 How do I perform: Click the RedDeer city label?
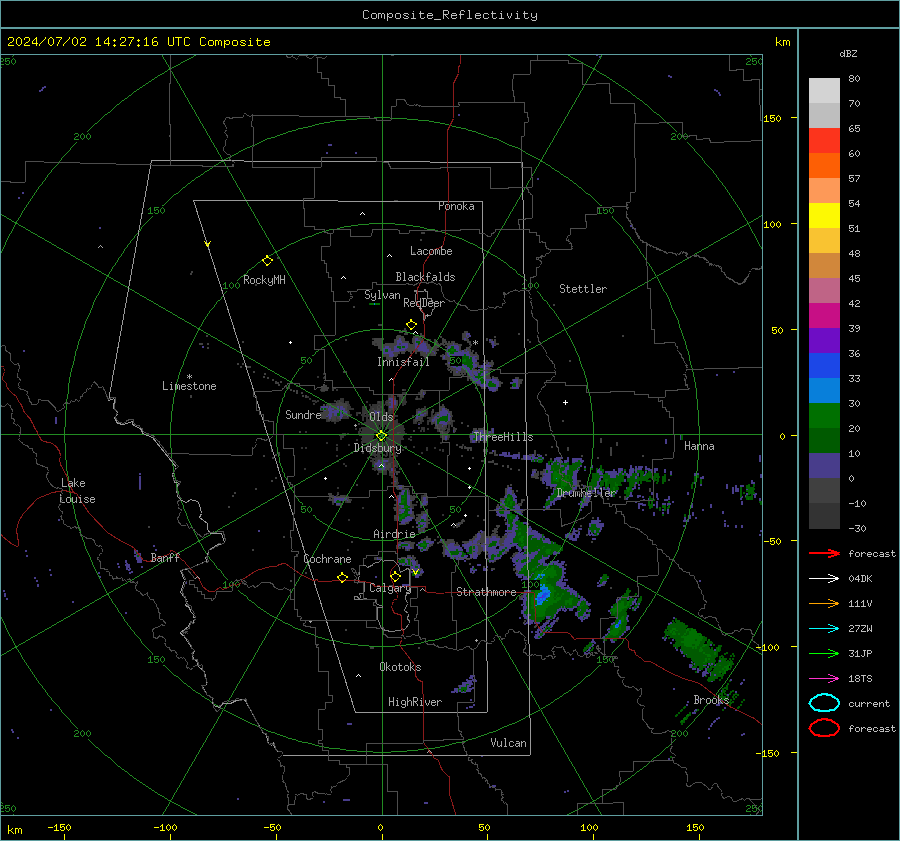coord(424,303)
